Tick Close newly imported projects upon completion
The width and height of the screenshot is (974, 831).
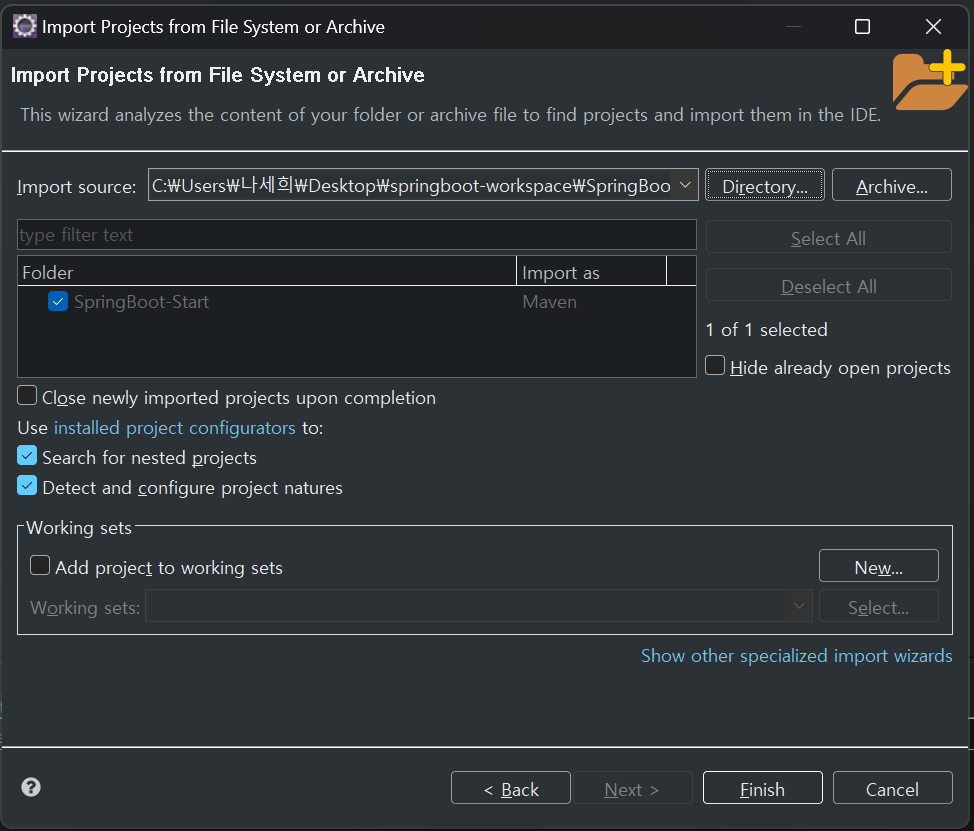pos(27,396)
